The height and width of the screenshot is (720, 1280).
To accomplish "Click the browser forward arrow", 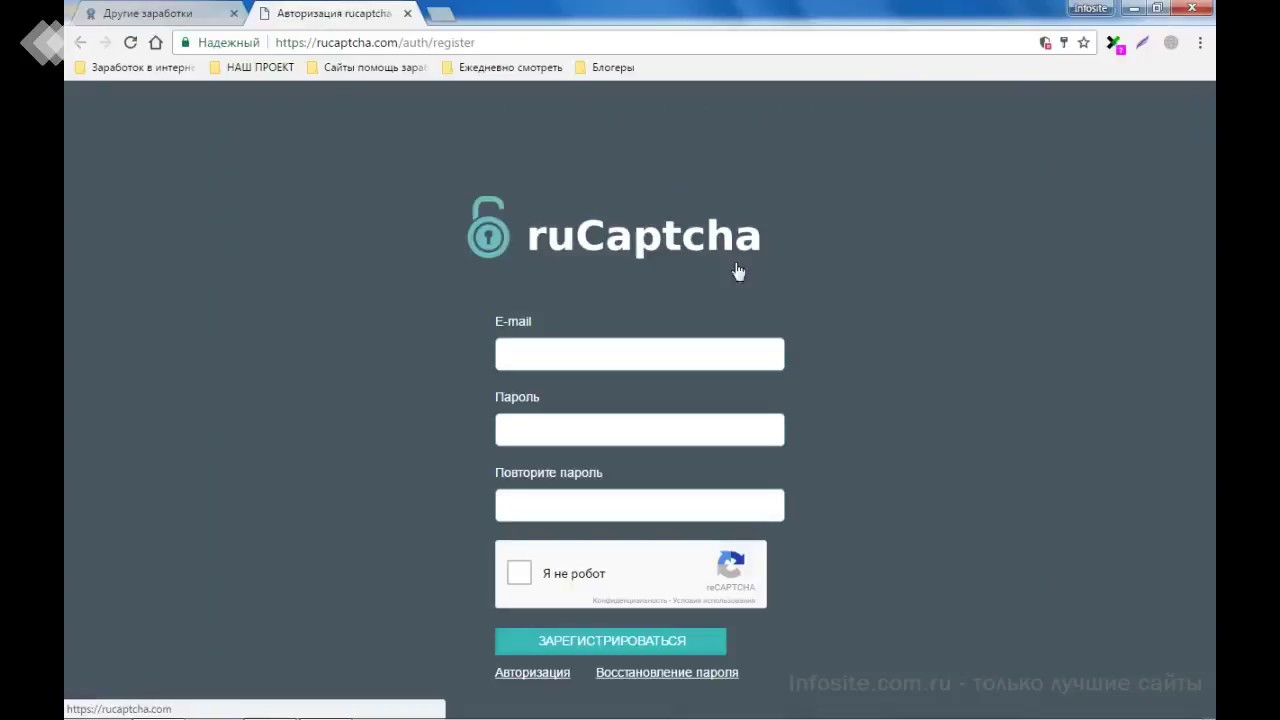I will (105, 43).
